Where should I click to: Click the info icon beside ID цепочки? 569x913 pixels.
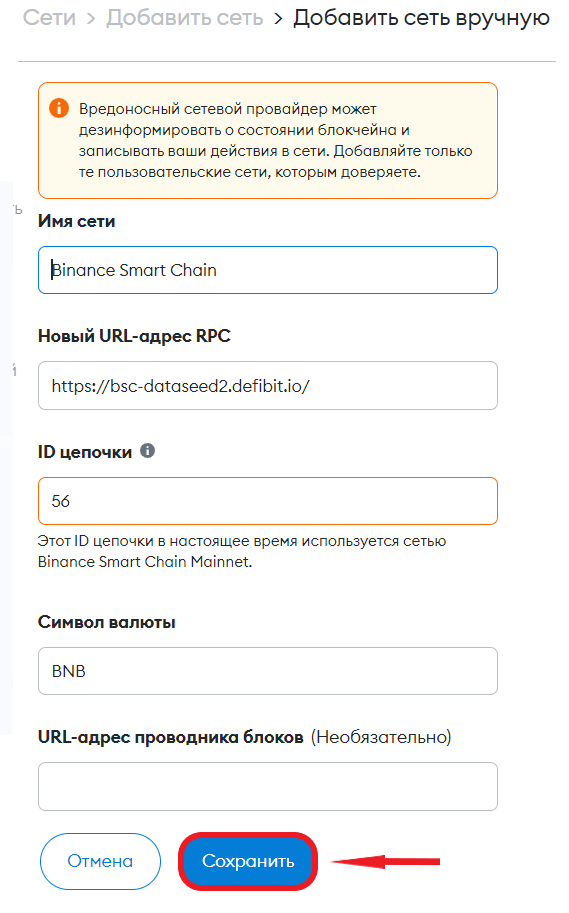[147, 451]
